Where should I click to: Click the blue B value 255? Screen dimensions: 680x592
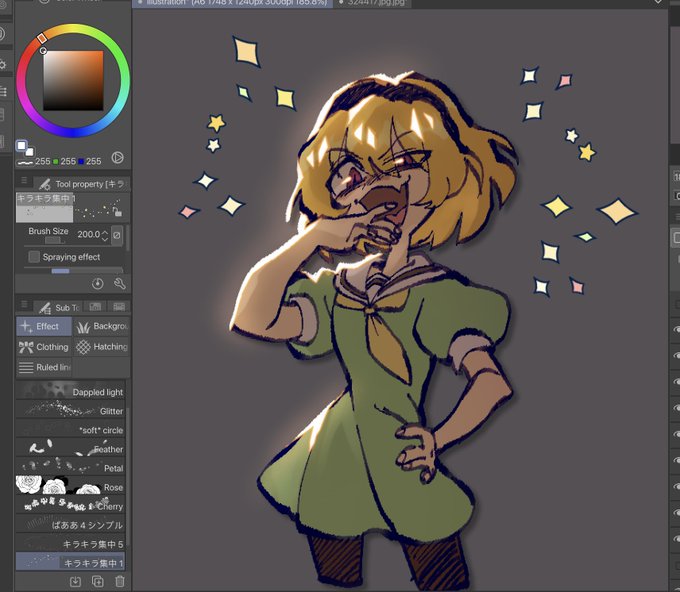click(93, 162)
